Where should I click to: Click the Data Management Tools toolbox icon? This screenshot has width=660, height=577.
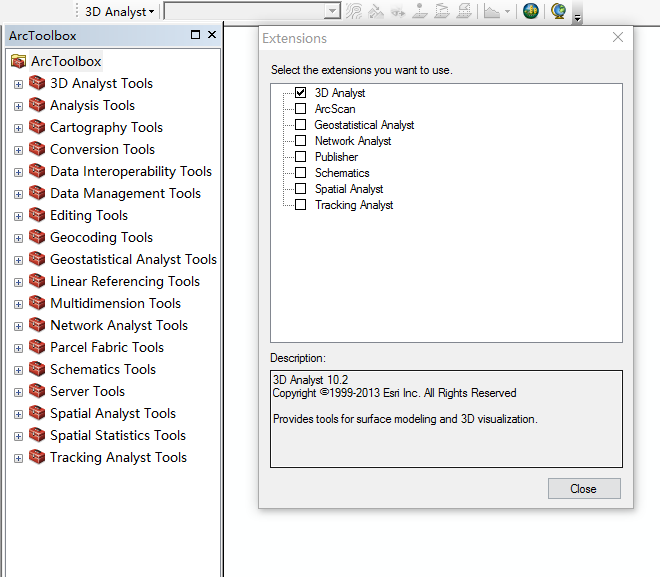coord(37,193)
